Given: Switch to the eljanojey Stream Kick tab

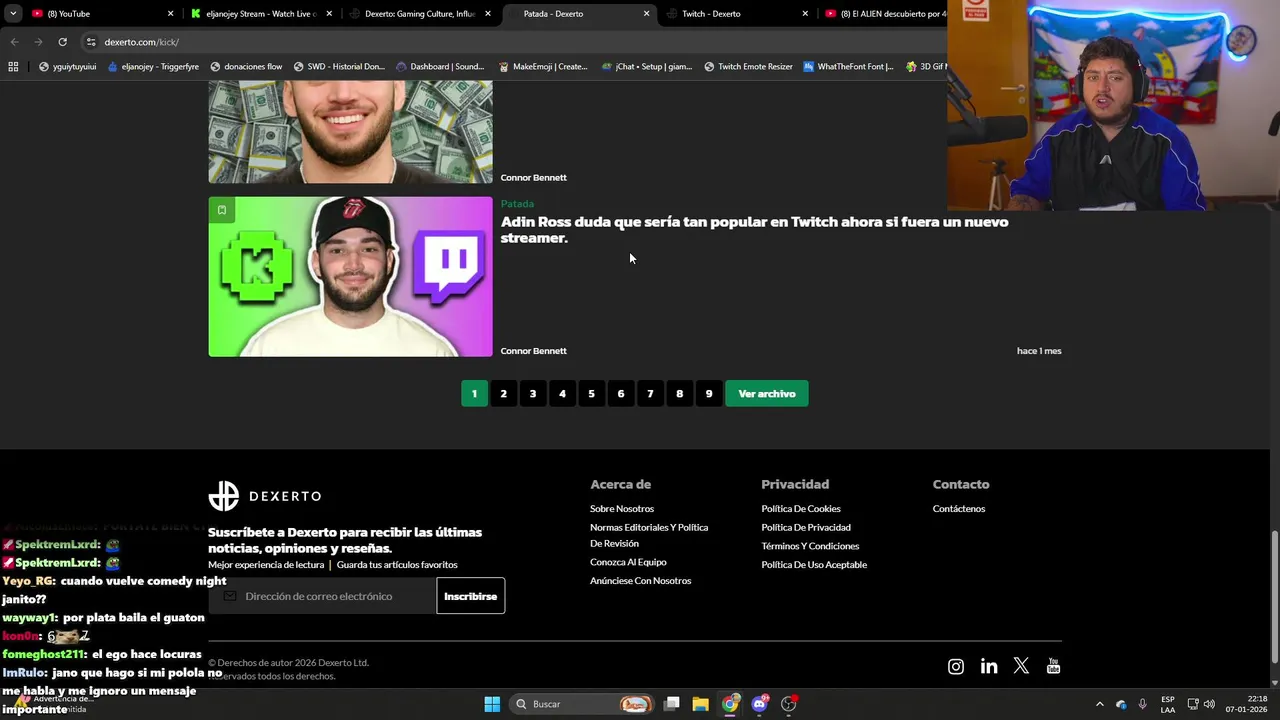Looking at the screenshot, I should pyautogui.click(x=260, y=14).
